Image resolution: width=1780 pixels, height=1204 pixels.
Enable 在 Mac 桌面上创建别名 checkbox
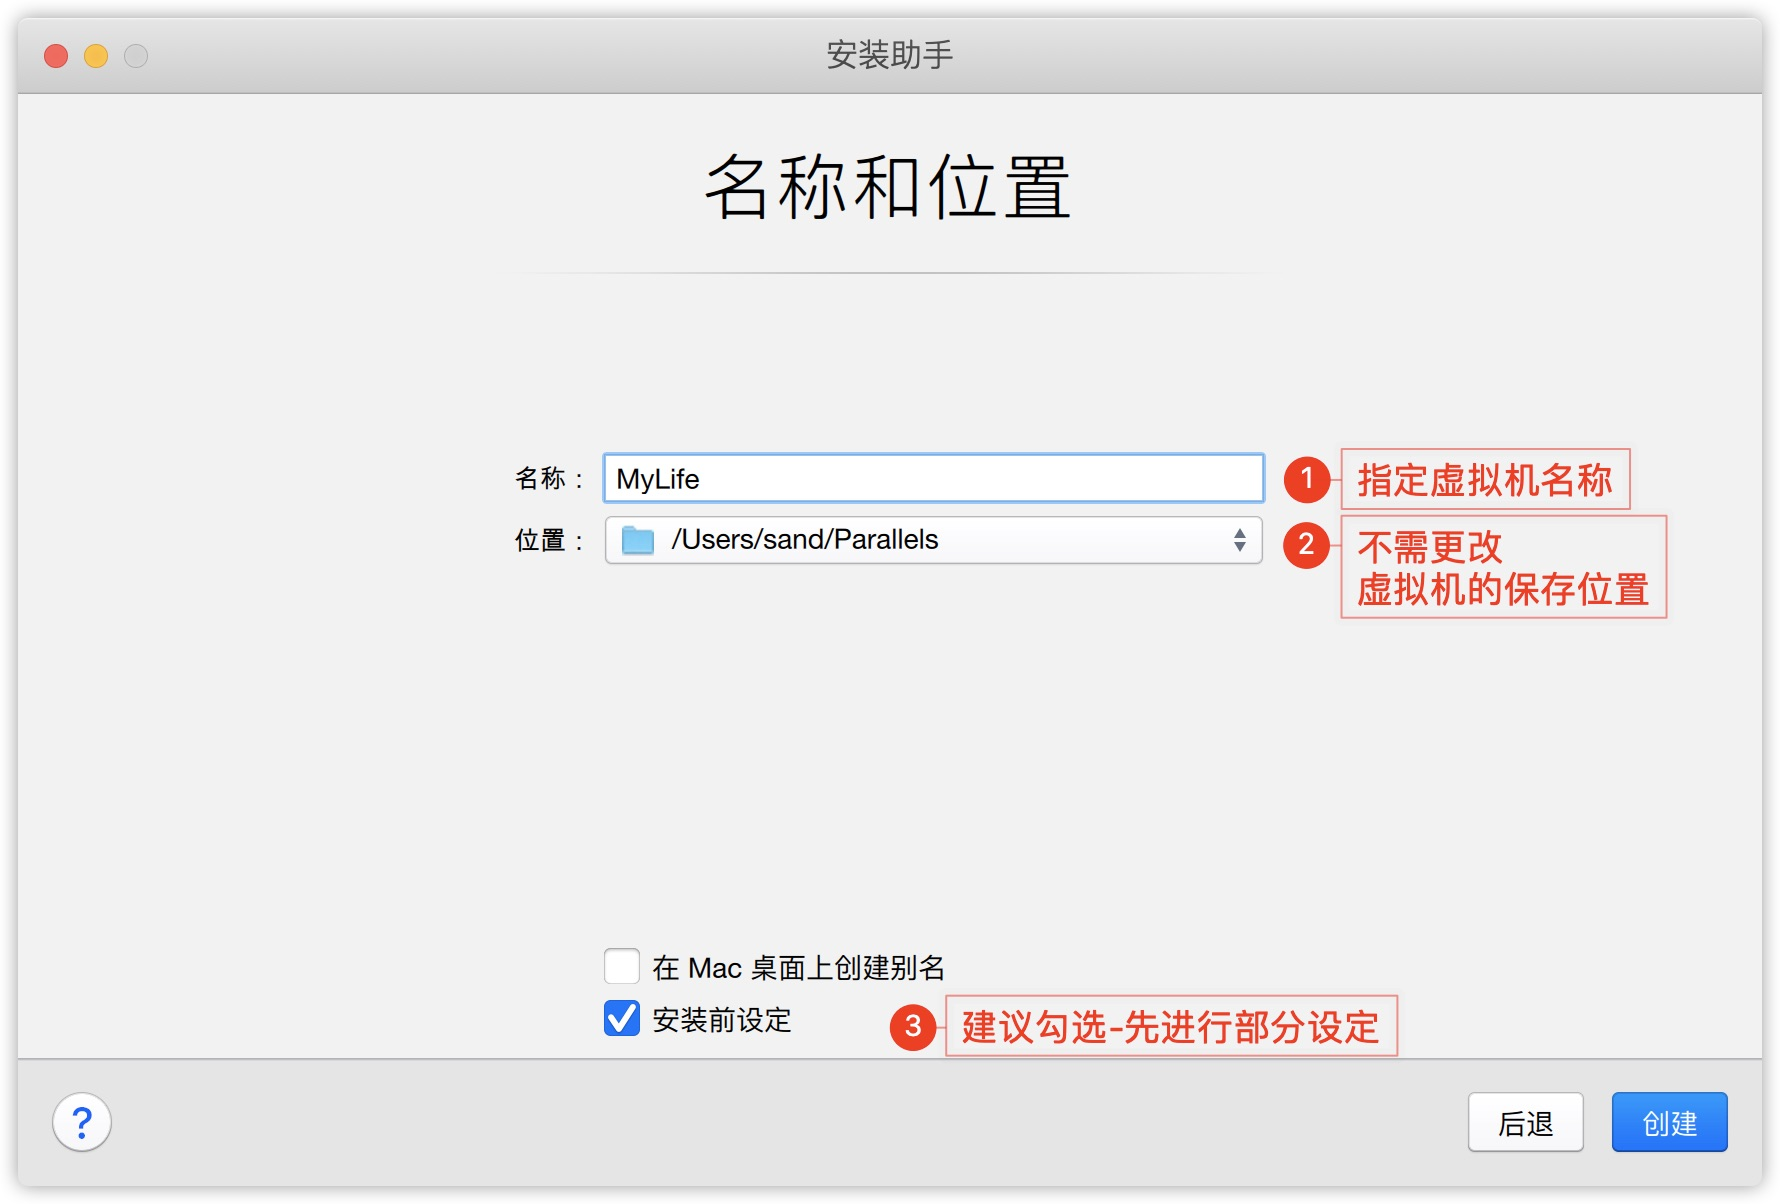[622, 967]
